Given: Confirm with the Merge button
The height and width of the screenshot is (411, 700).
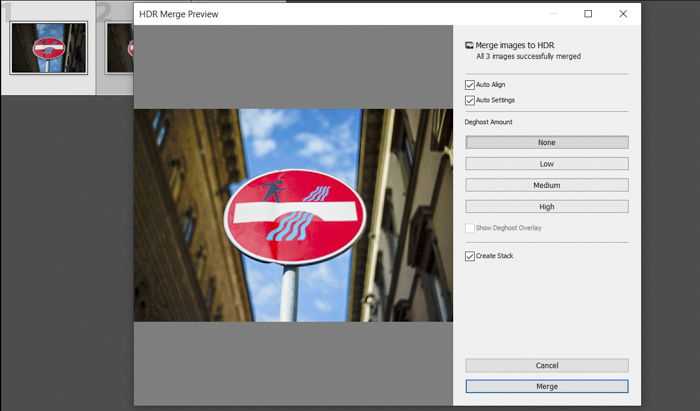Looking at the screenshot, I should point(547,386).
